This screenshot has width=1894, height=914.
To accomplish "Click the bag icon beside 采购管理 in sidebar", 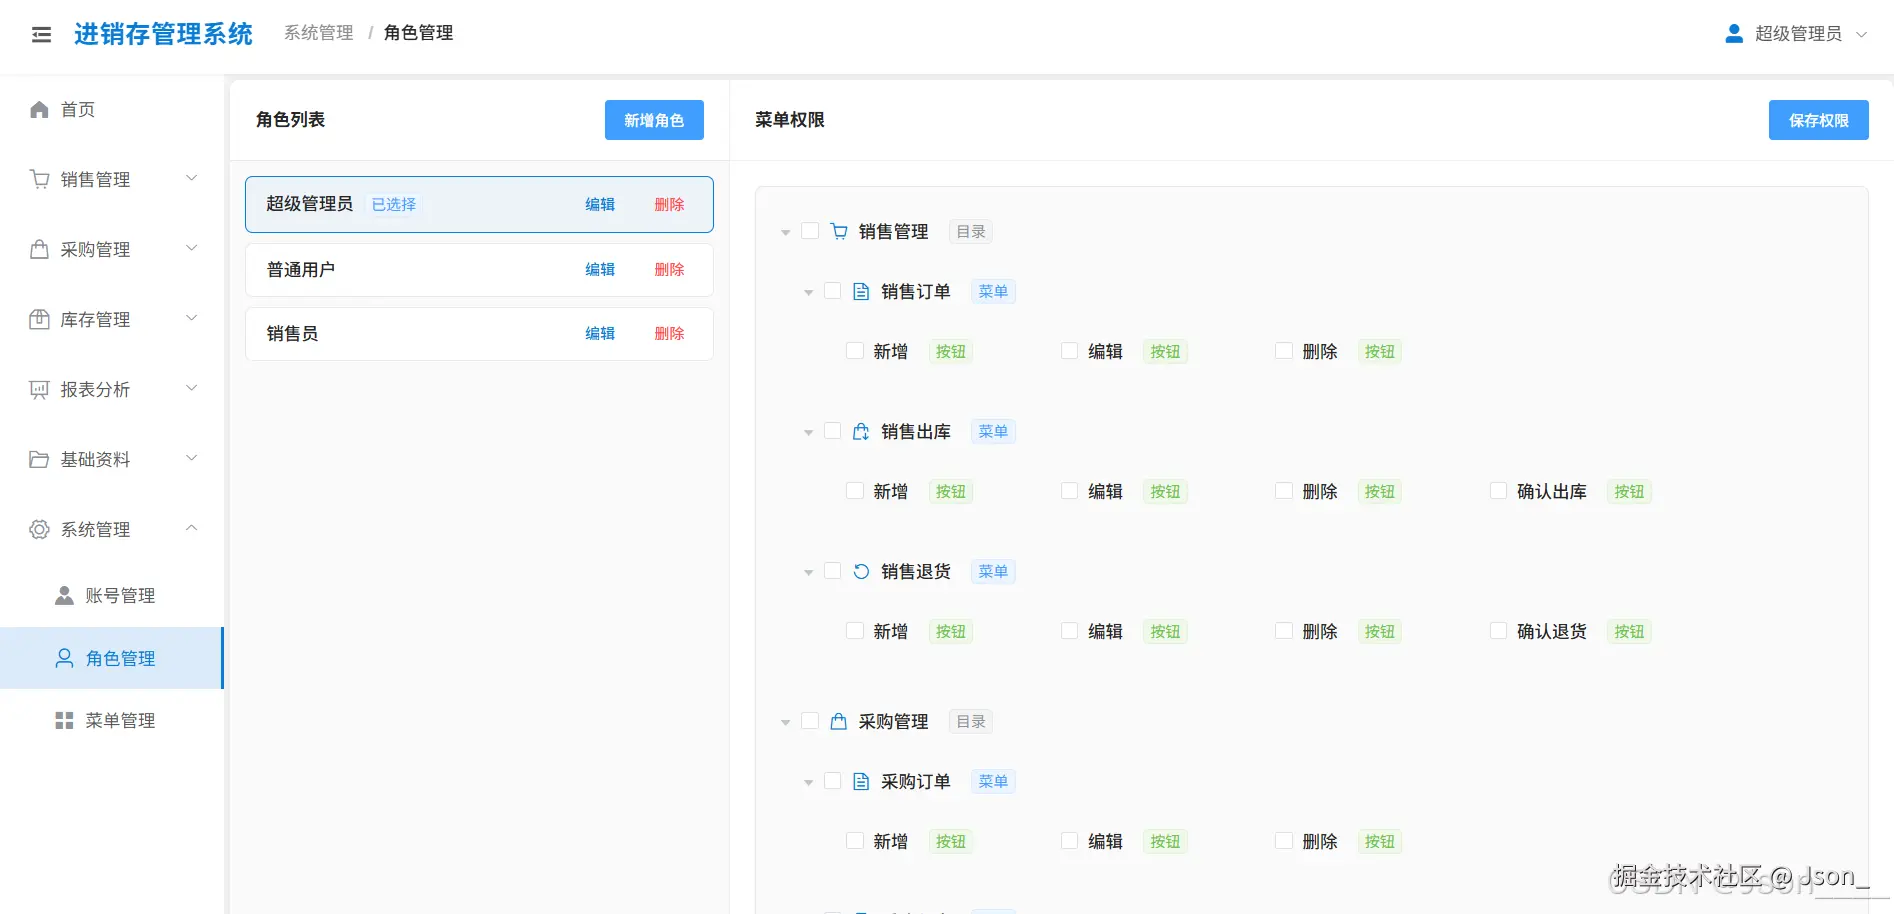I will tap(39, 249).
